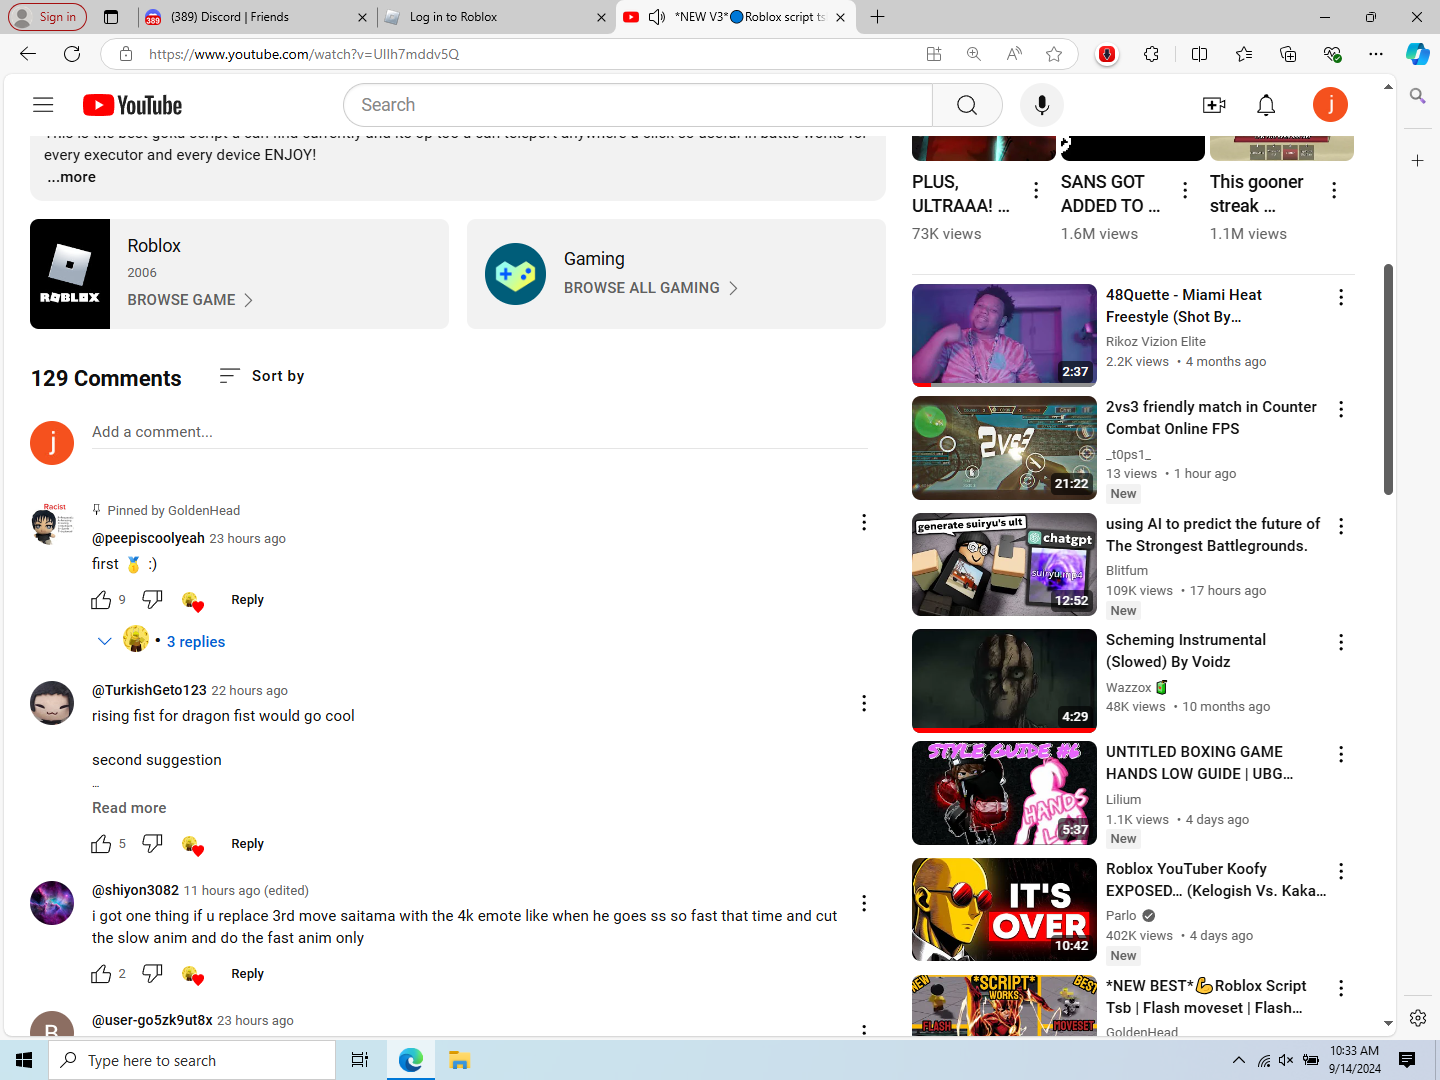The height and width of the screenshot is (1080, 1440).
Task: Open more options for Roblox YouTuber Koofy video
Action: click(x=1341, y=871)
